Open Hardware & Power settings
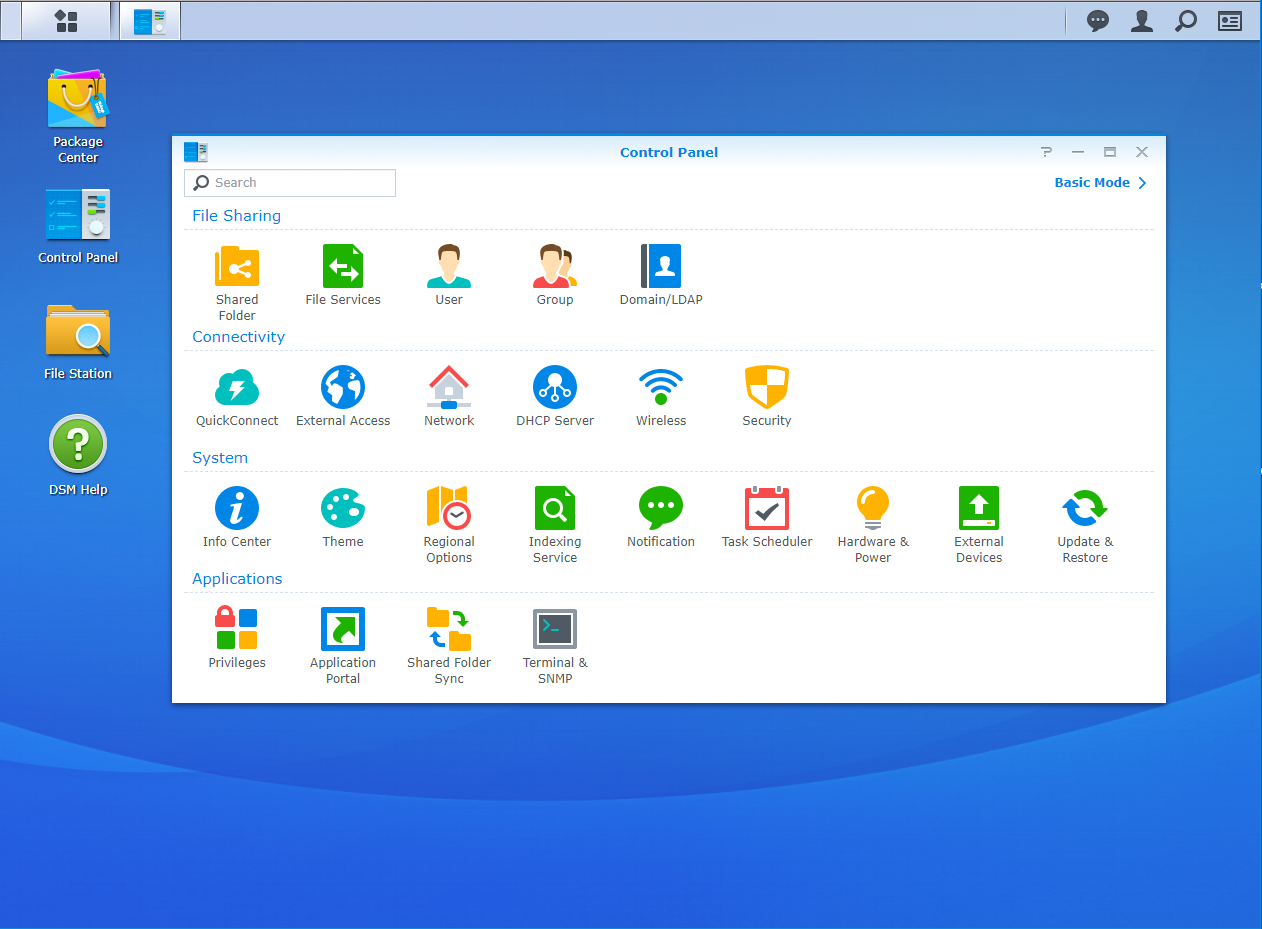This screenshot has height=929, width=1262. [873, 509]
